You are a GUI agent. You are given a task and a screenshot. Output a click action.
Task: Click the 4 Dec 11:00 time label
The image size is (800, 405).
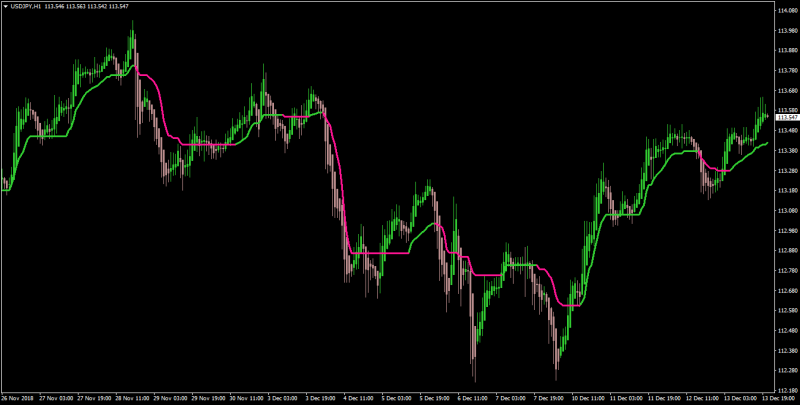pos(356,397)
